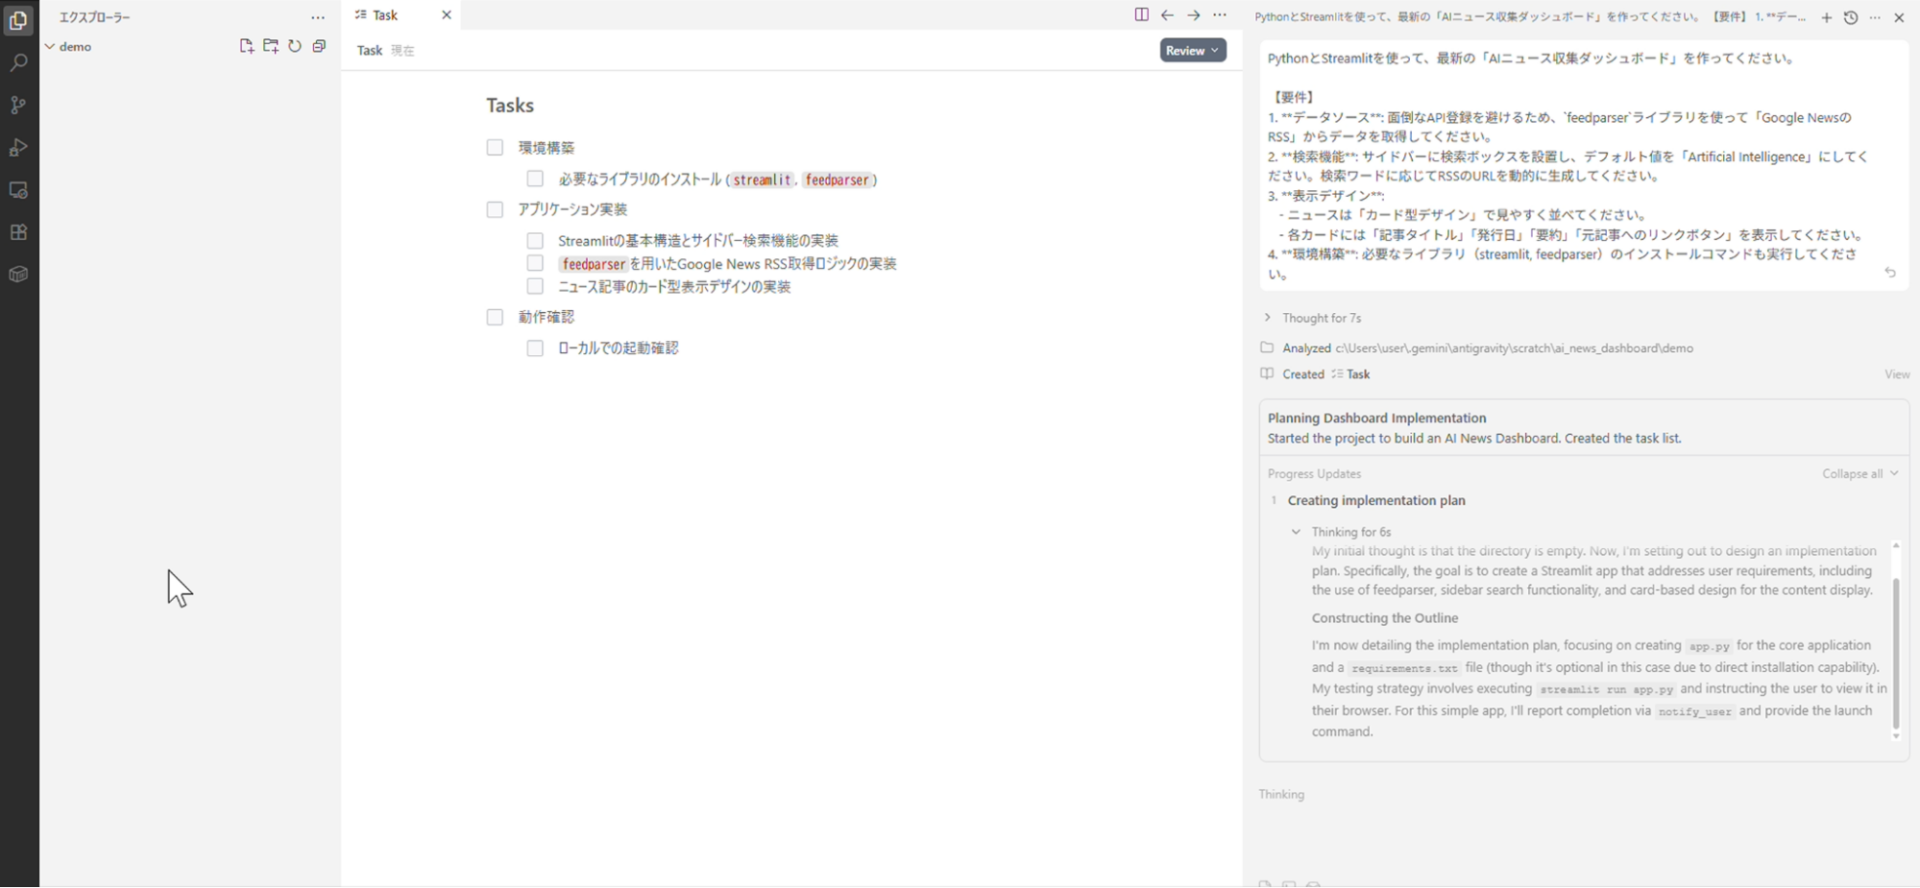Image resolution: width=1920 pixels, height=888 pixels.
Task: Open the Source Control view
Action: pyautogui.click(x=18, y=105)
